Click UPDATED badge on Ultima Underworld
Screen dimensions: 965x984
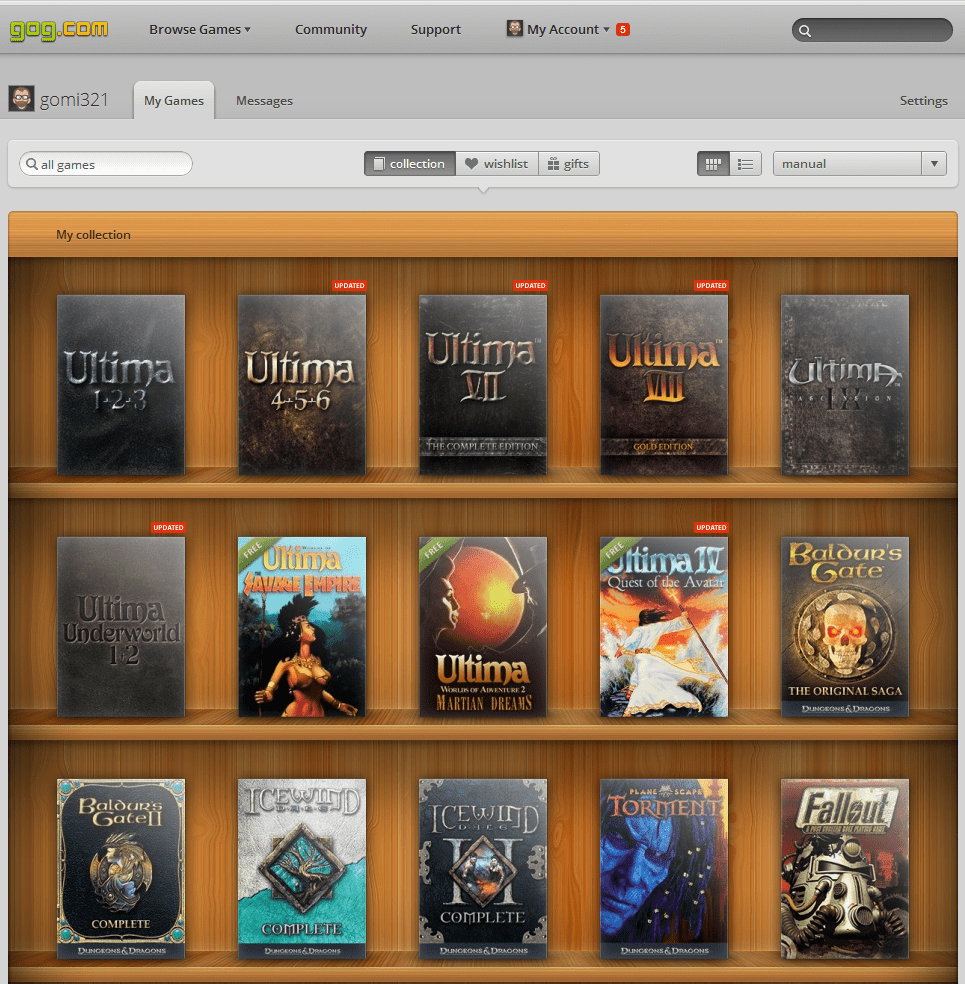tap(168, 528)
